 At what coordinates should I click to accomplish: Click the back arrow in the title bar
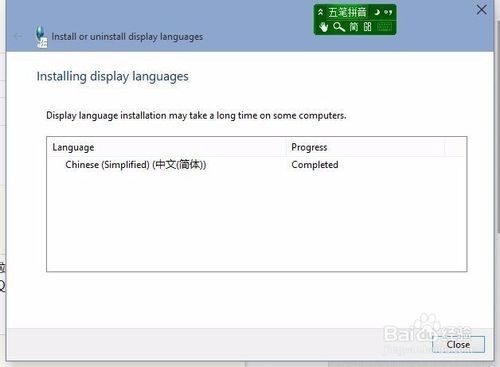[x=18, y=36]
